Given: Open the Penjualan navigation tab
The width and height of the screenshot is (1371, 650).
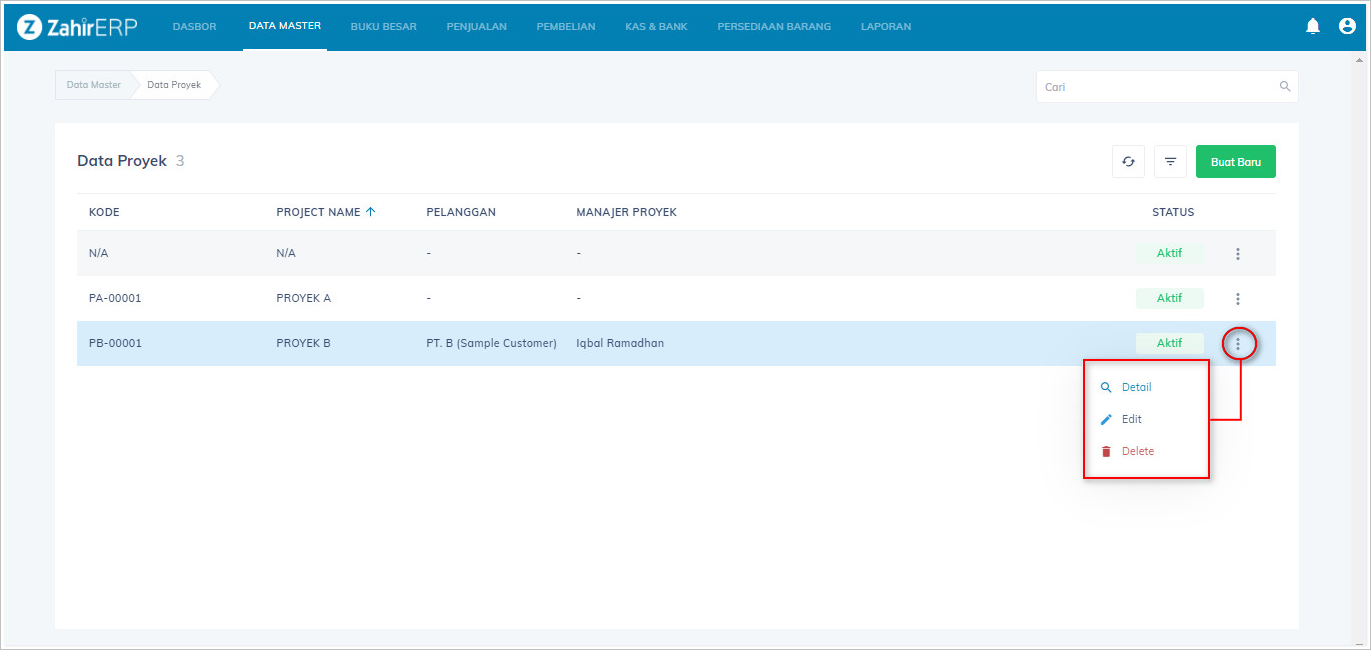Looking at the screenshot, I should [x=476, y=27].
